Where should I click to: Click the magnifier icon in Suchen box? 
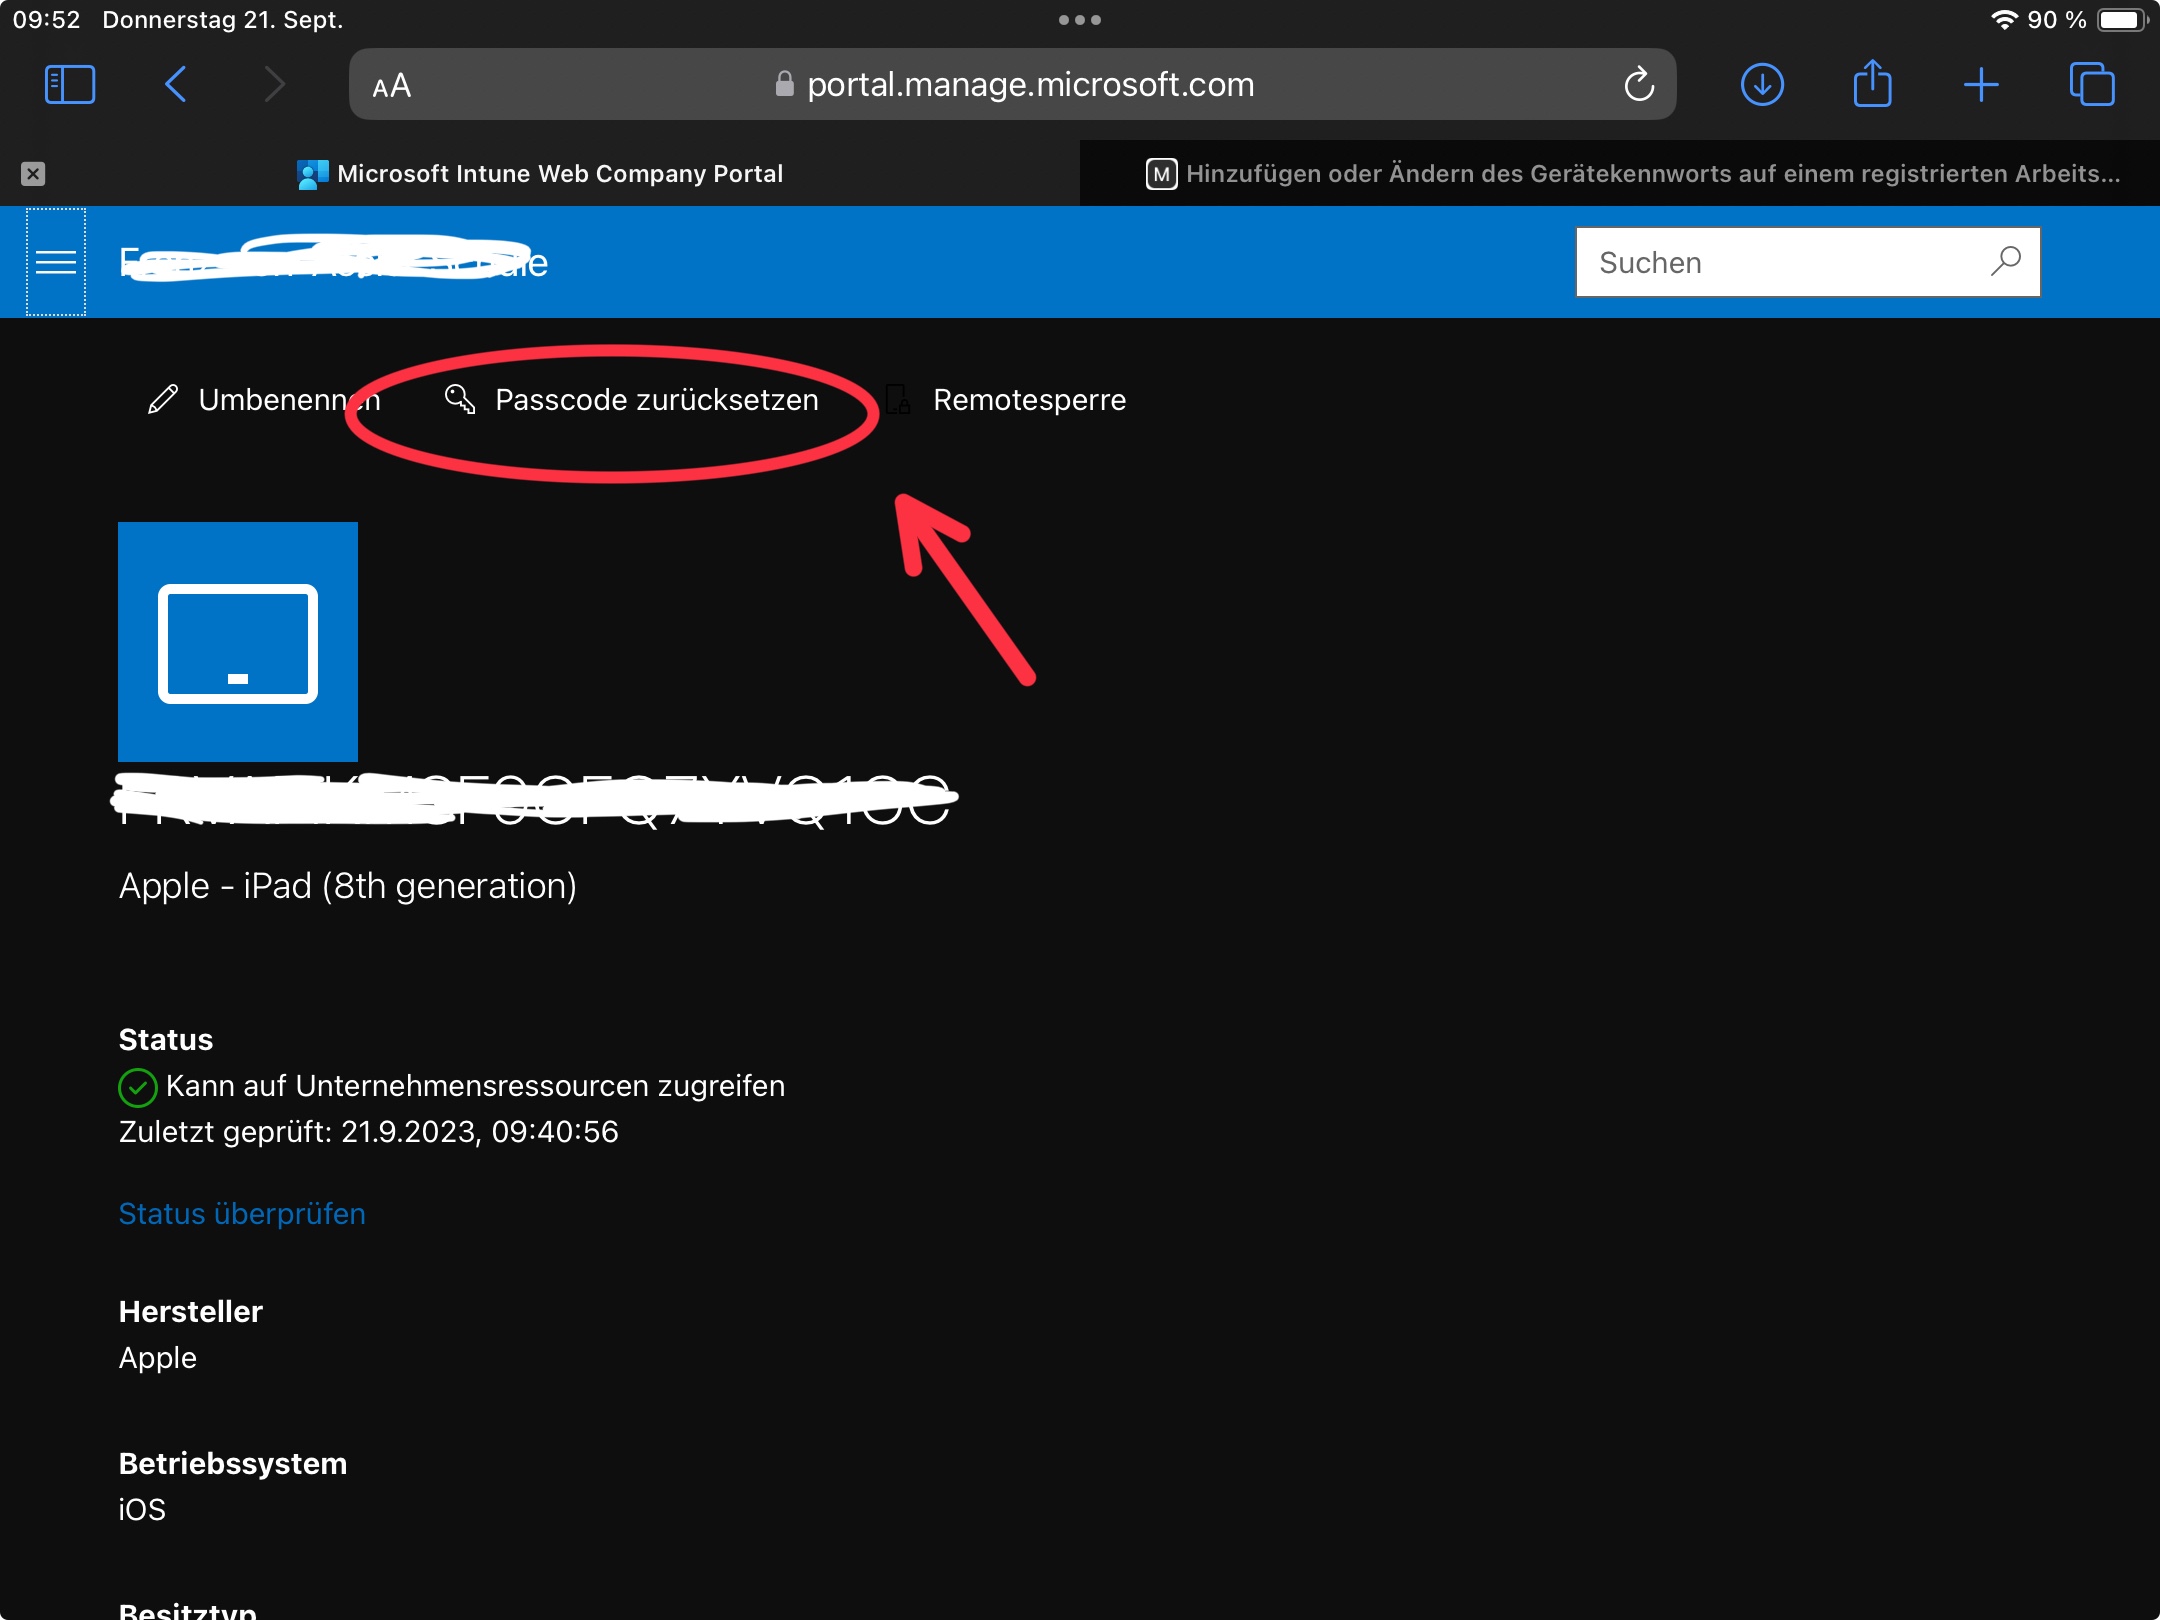[2006, 262]
